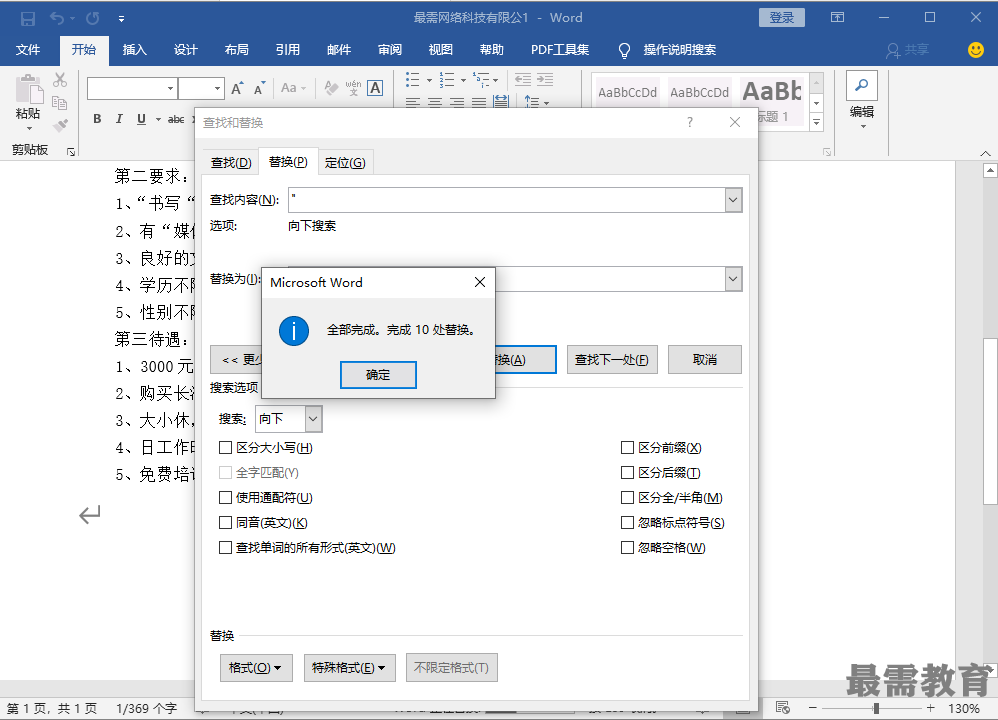The image size is (998, 720).
Task: Click the multilevel list icon
Action: coord(481,80)
